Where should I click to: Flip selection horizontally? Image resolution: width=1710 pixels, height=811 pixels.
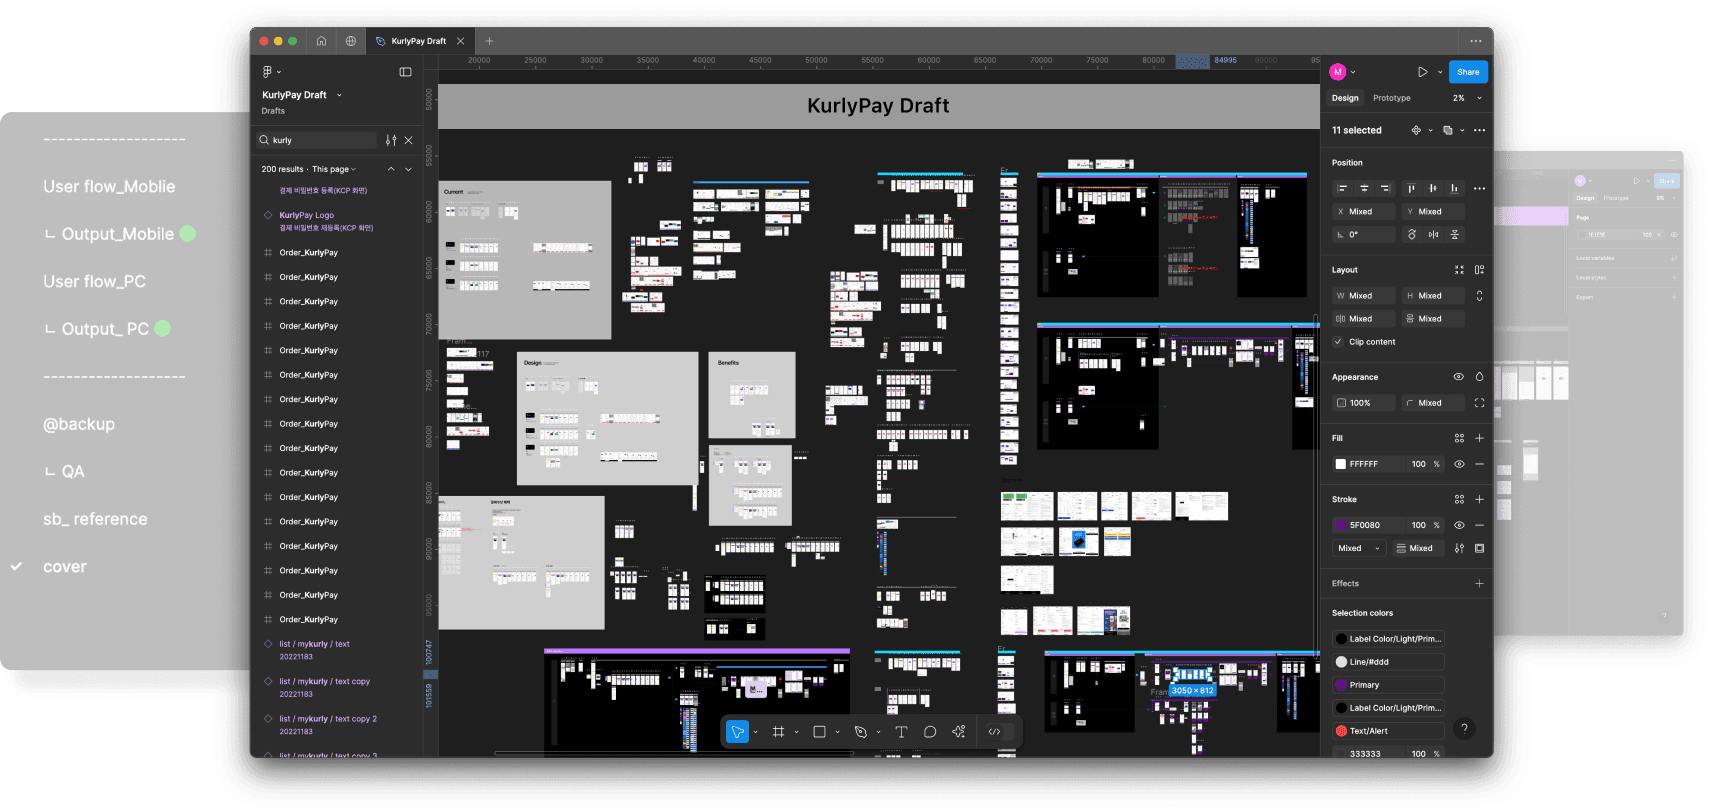(1433, 235)
